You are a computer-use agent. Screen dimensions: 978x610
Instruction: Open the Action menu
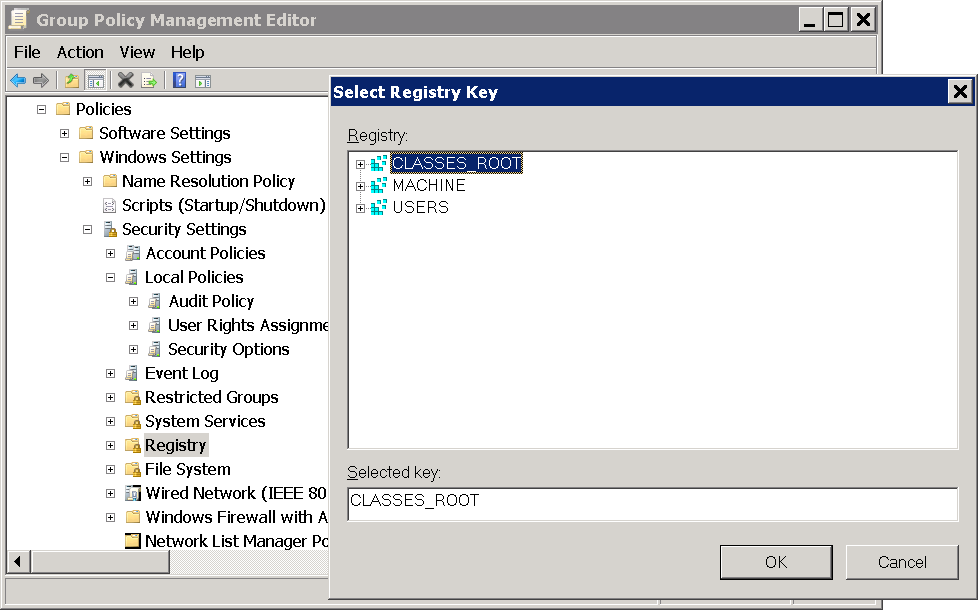(x=80, y=52)
